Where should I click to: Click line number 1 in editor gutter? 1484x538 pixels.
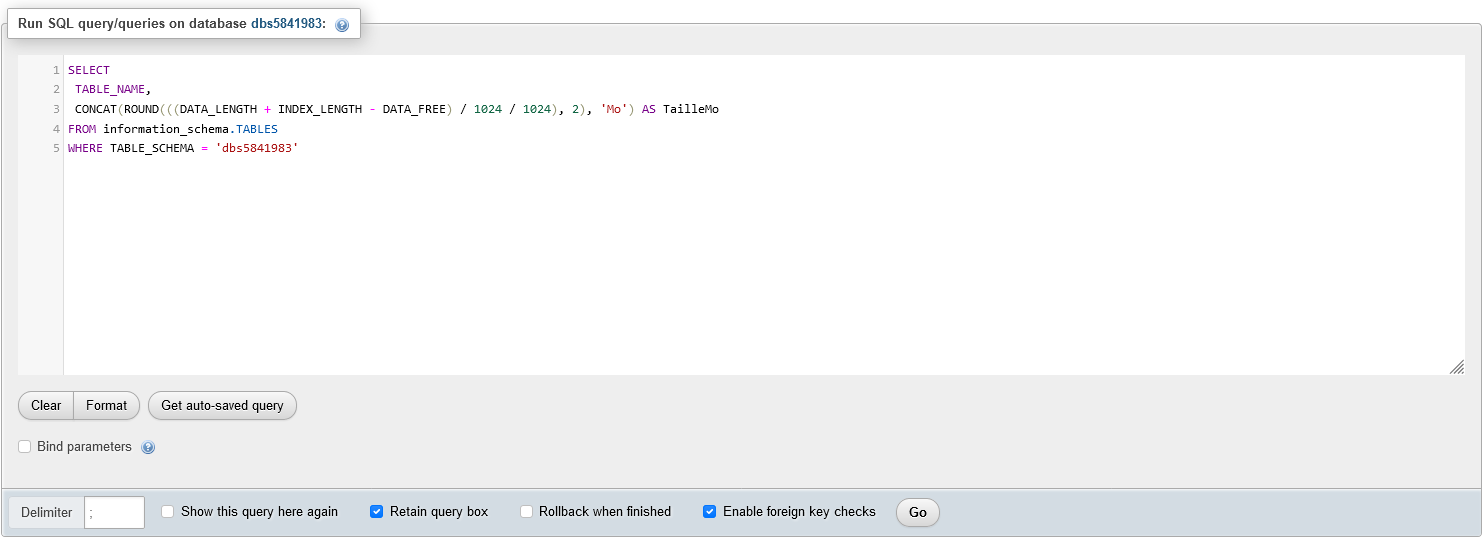(57, 70)
